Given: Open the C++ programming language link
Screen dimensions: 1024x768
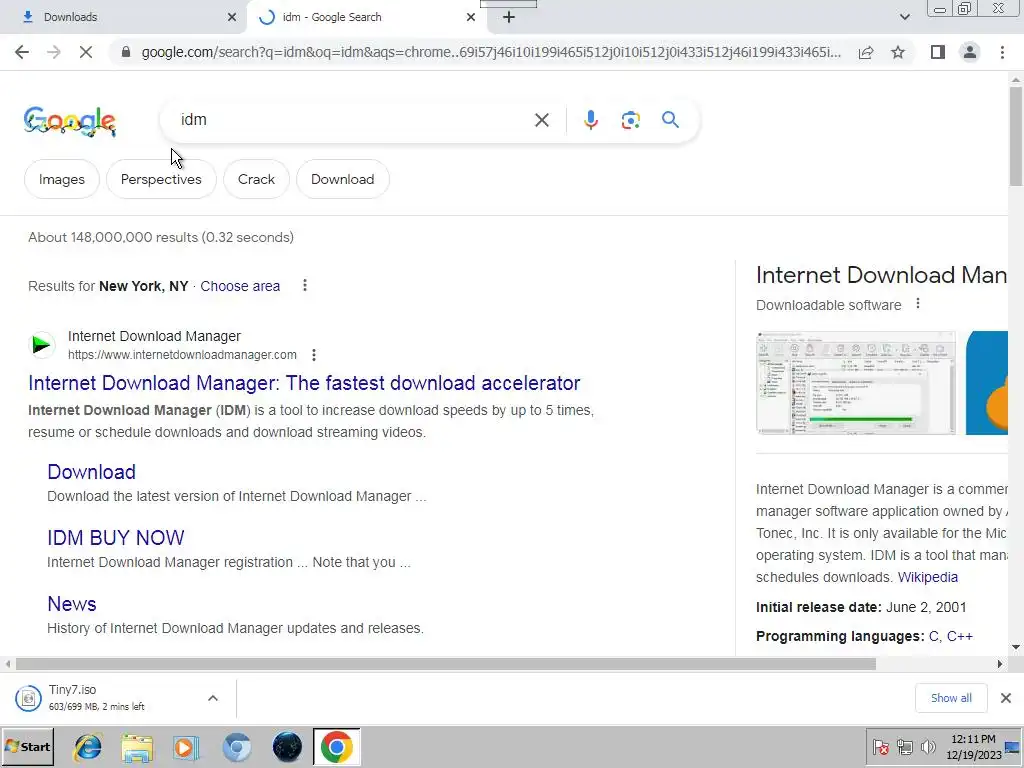Looking at the screenshot, I should [960, 636].
